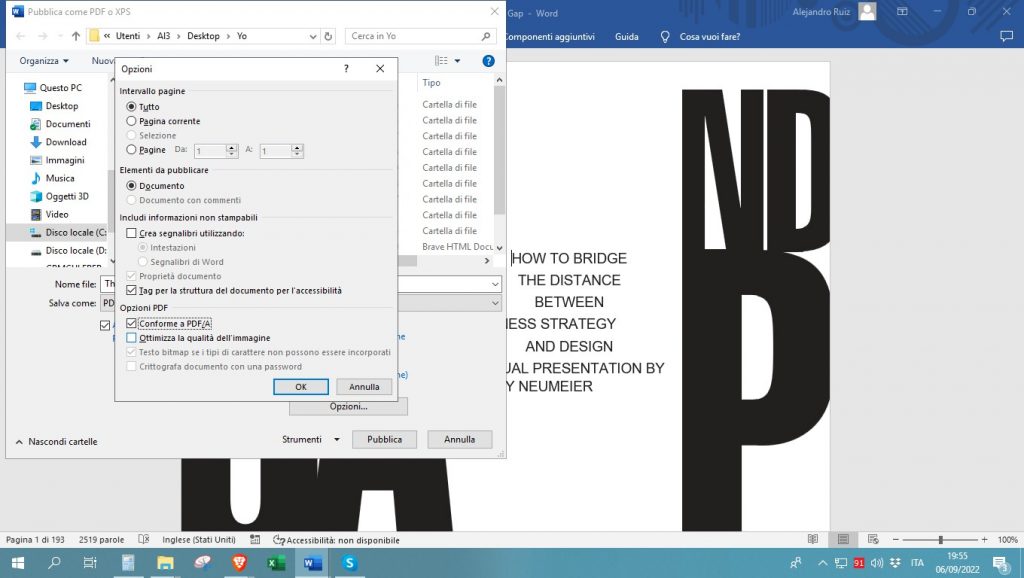Switch to Read Mode view in the status bar
Image resolution: width=1024 pixels, height=578 pixels.
point(812,540)
